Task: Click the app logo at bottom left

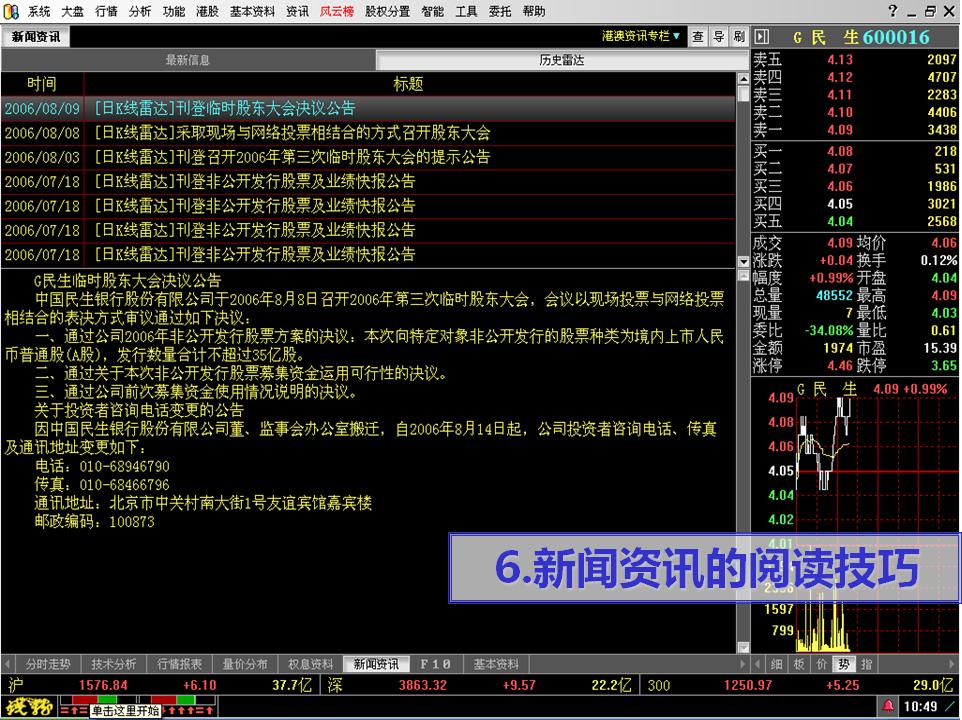Action: coord(29,707)
